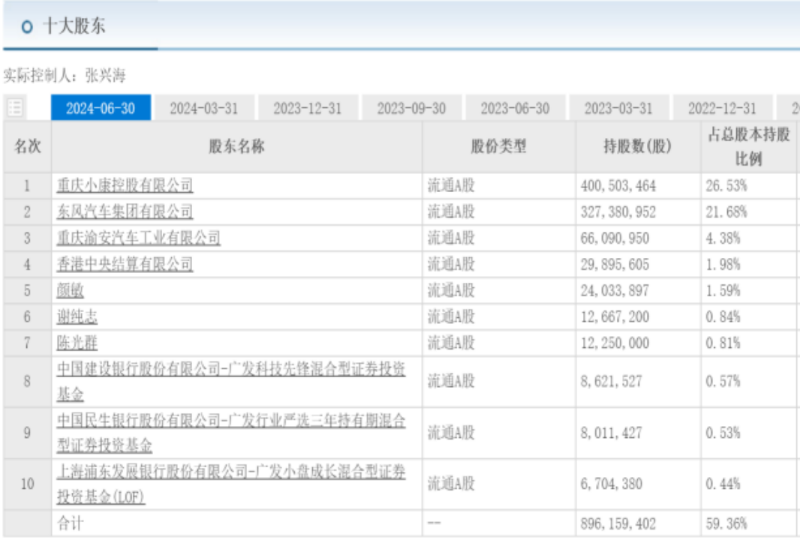The width and height of the screenshot is (800, 540).
Task: Click rank number 10 cell
Action: [x=28, y=484]
